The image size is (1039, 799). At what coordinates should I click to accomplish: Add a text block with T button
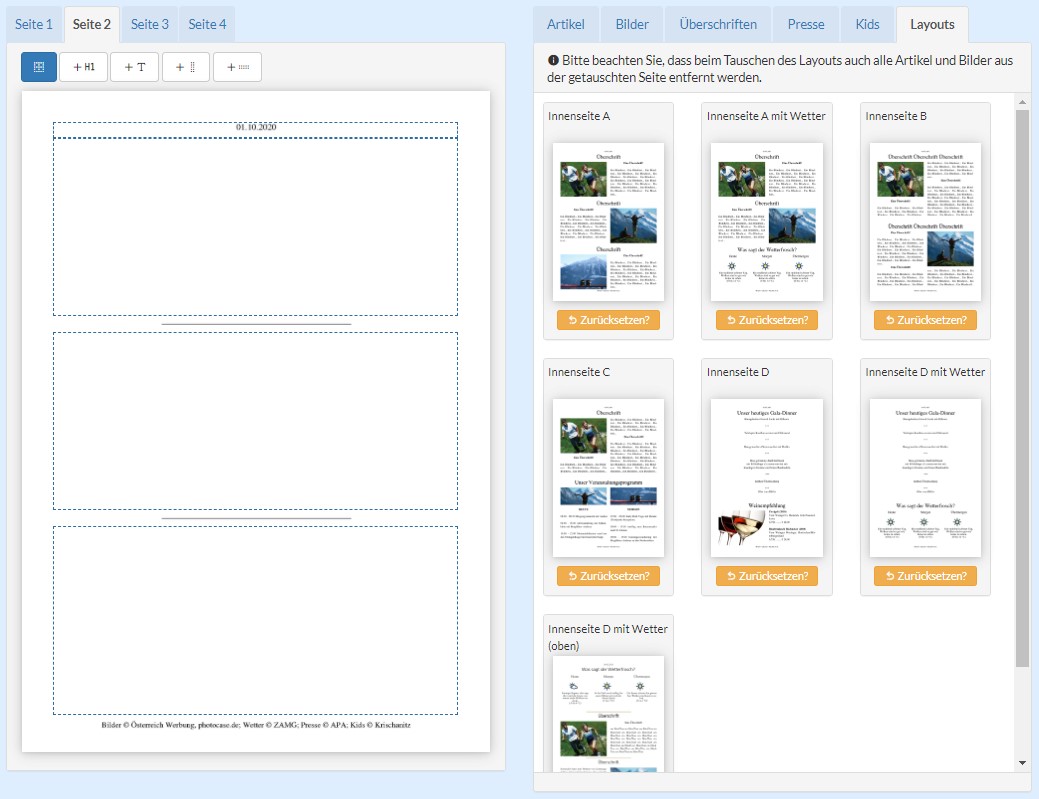[x=135, y=67]
